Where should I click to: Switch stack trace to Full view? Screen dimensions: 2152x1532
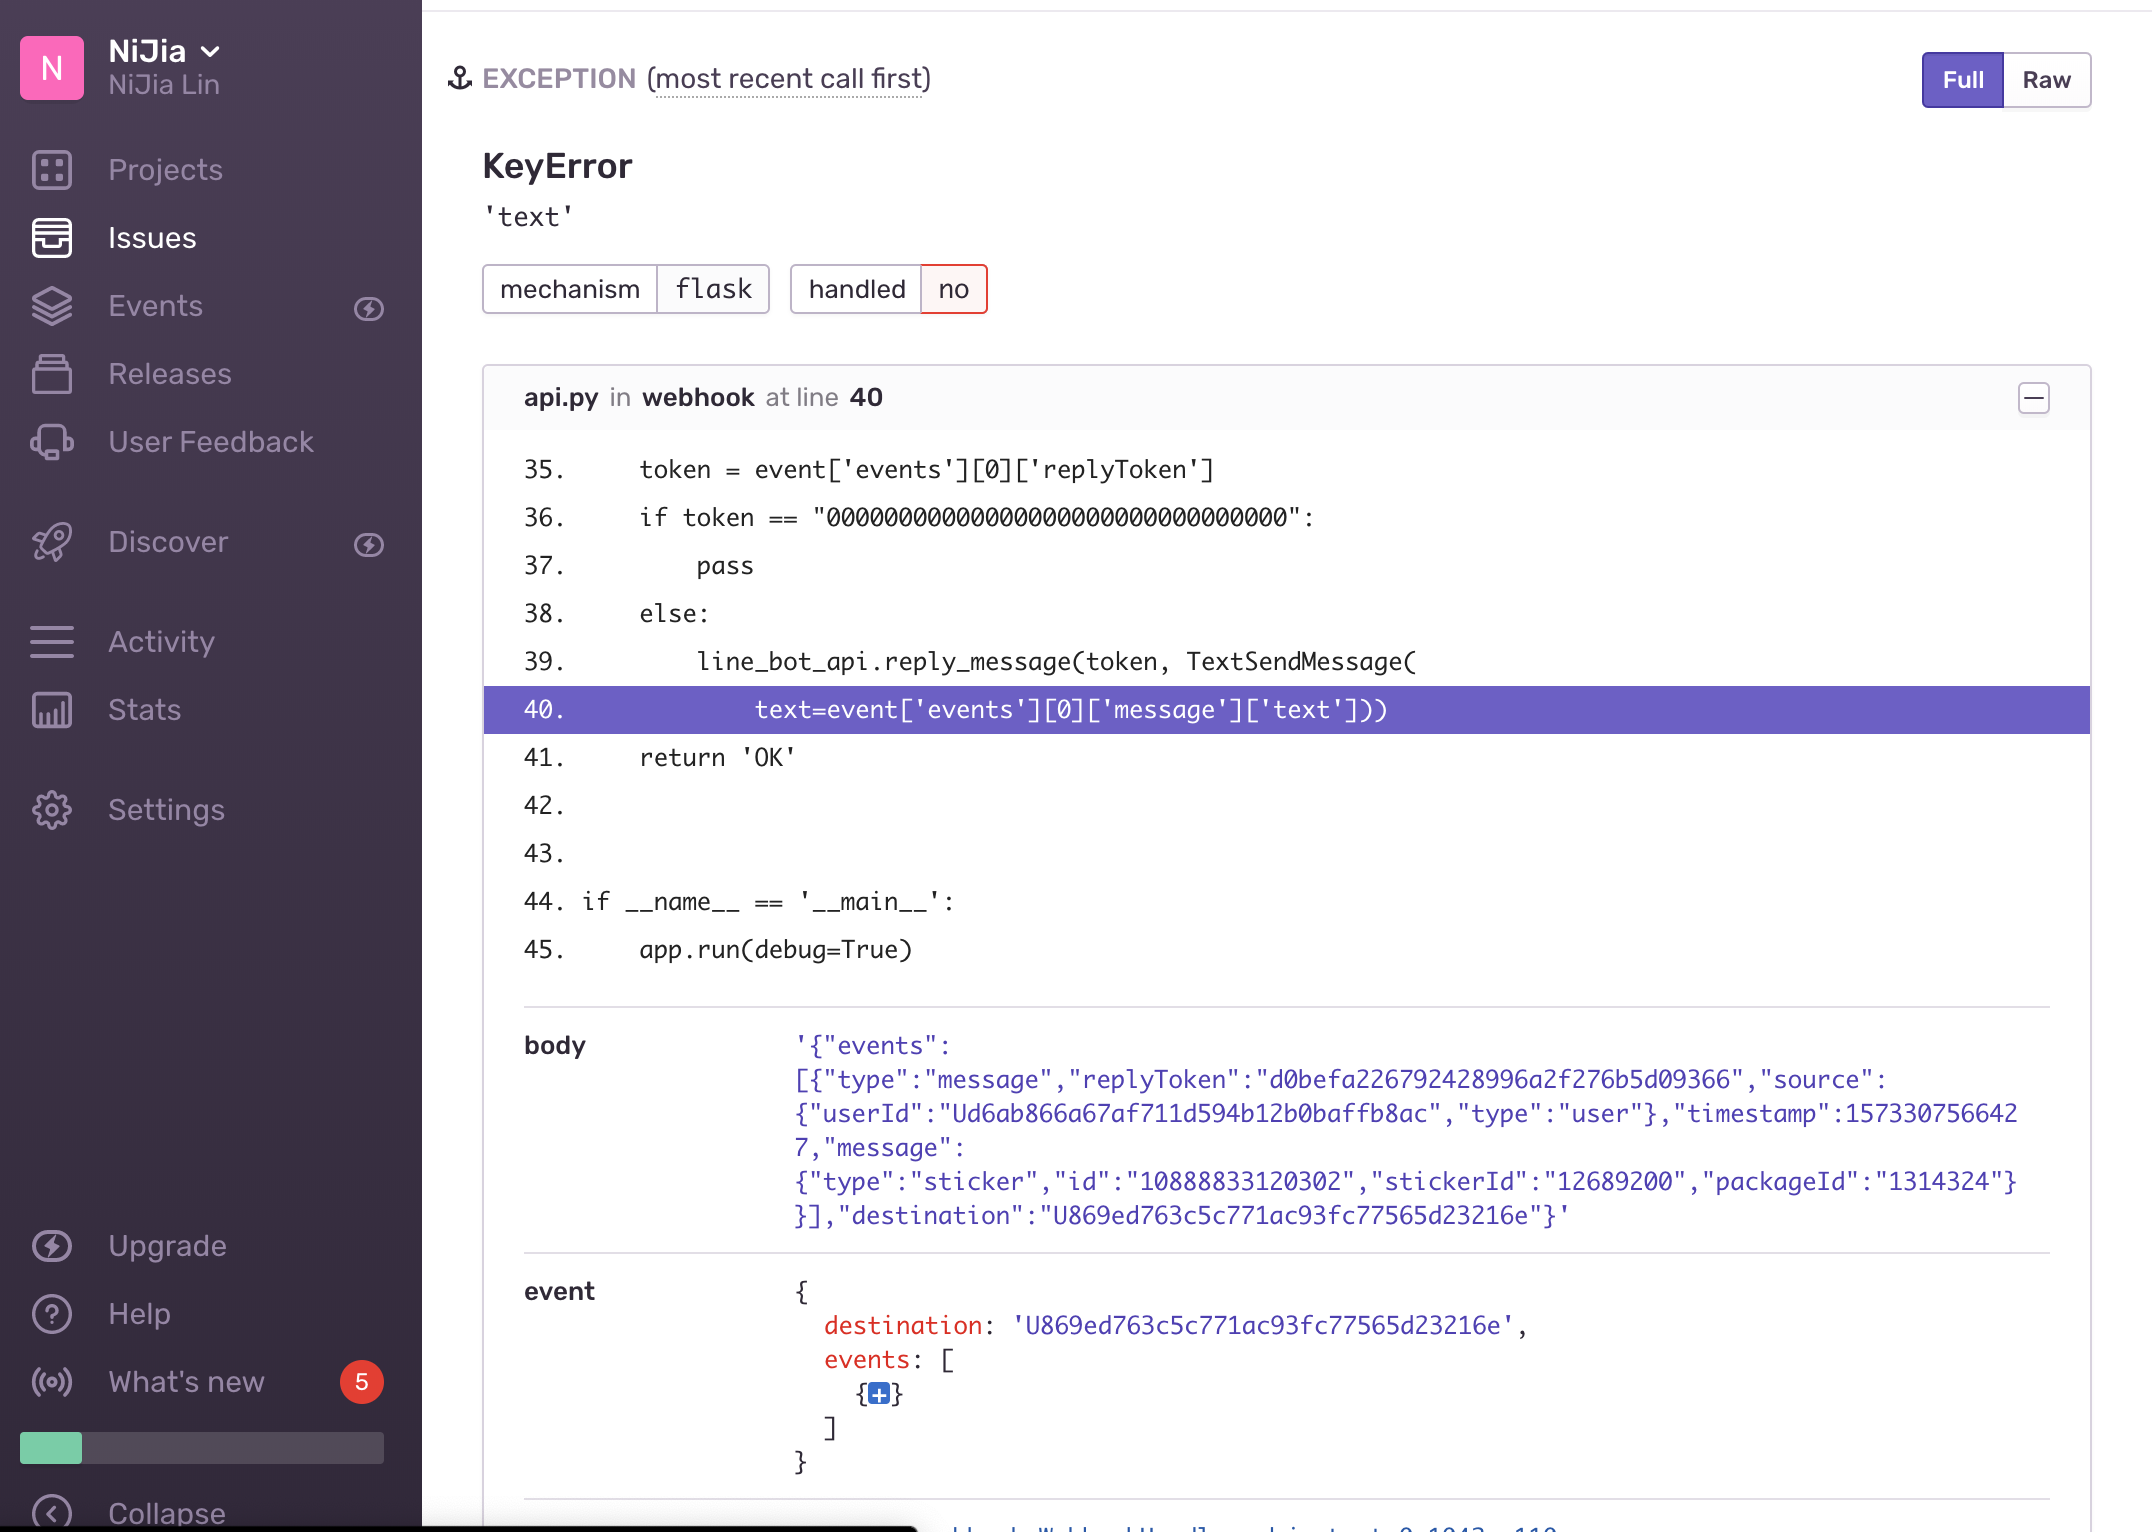pyautogui.click(x=1962, y=80)
